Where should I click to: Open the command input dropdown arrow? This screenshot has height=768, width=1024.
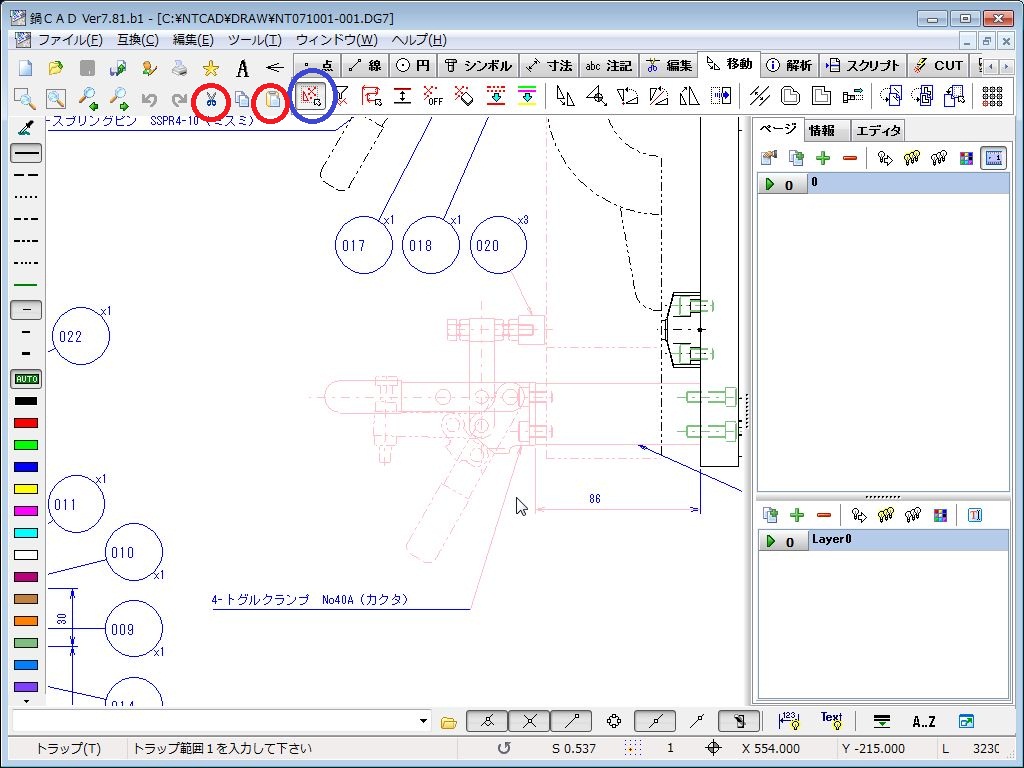point(423,721)
